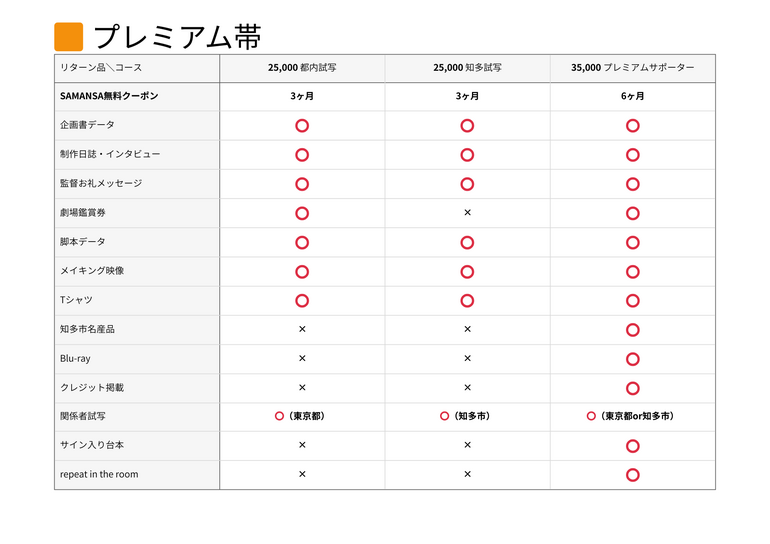Click the red circle for 脚本データ under 都内試写
770x544 pixels.
click(302, 242)
